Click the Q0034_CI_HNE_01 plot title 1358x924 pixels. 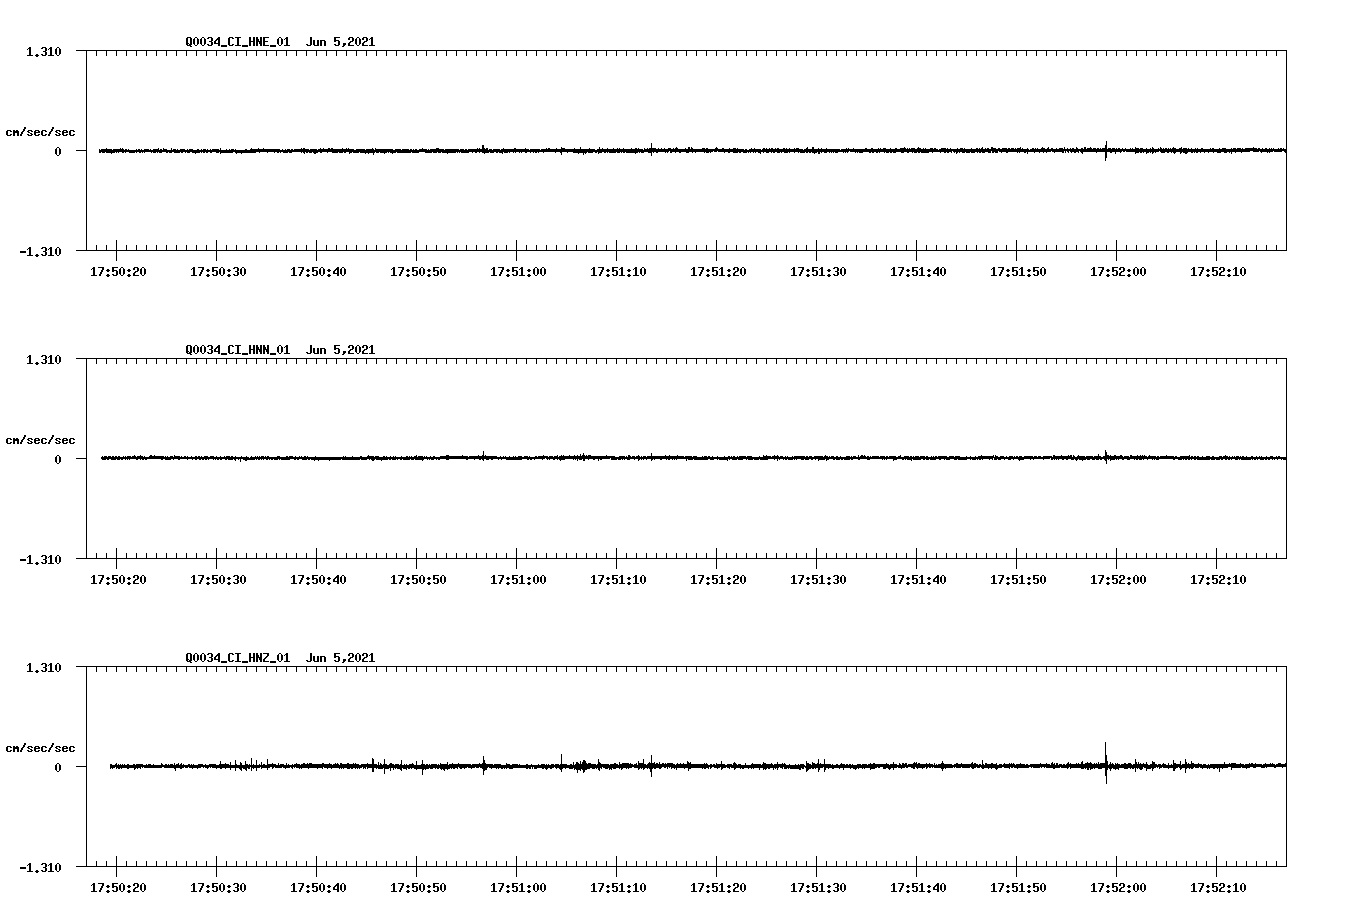coord(280,42)
